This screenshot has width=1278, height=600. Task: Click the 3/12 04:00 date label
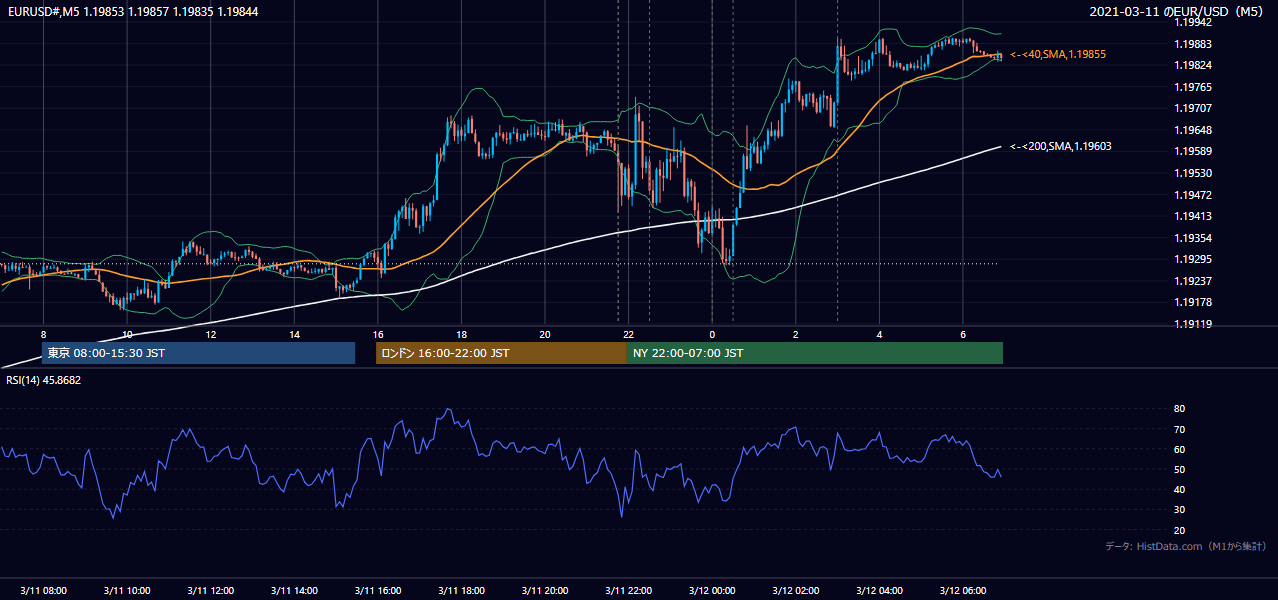tap(879, 591)
